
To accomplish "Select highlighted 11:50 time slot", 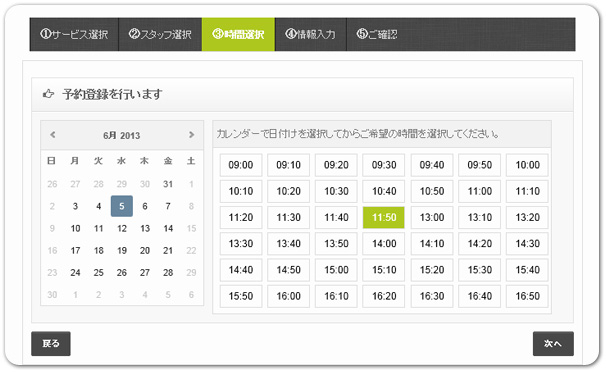I will click(x=384, y=217).
